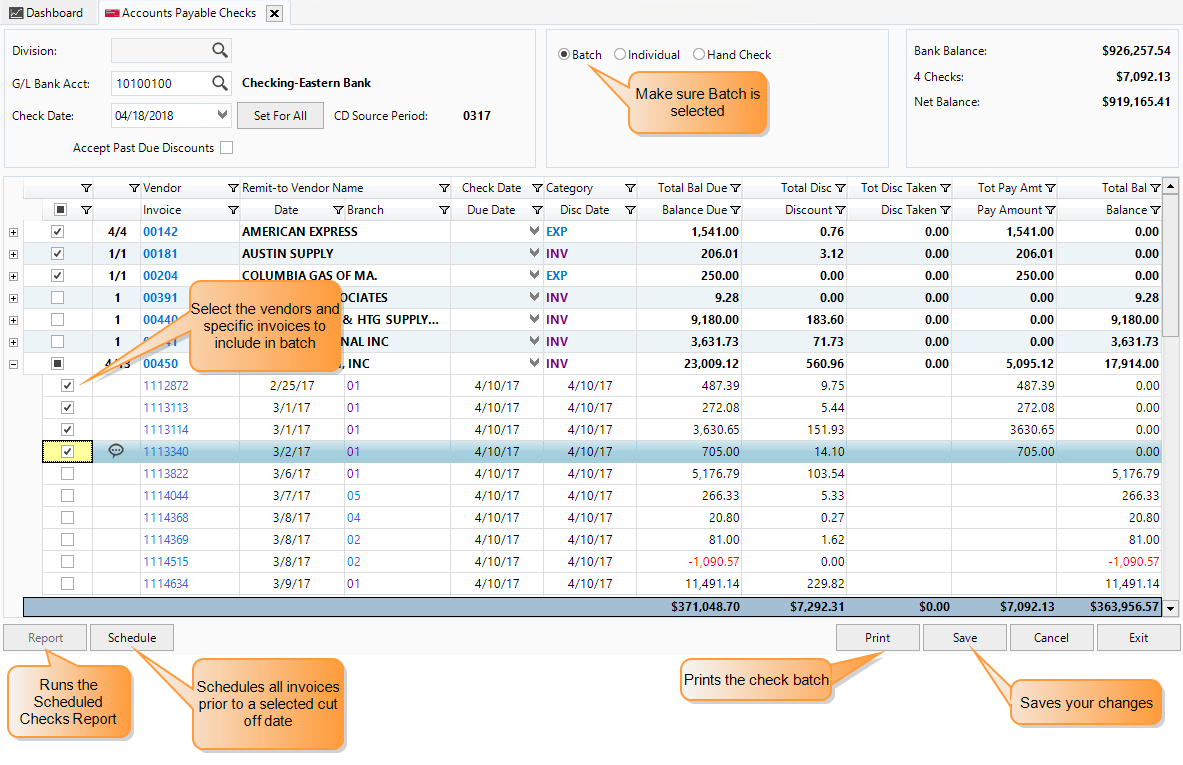The height and width of the screenshot is (765, 1183).
Task: Open the Check Date dropdown calendar
Action: (x=223, y=116)
